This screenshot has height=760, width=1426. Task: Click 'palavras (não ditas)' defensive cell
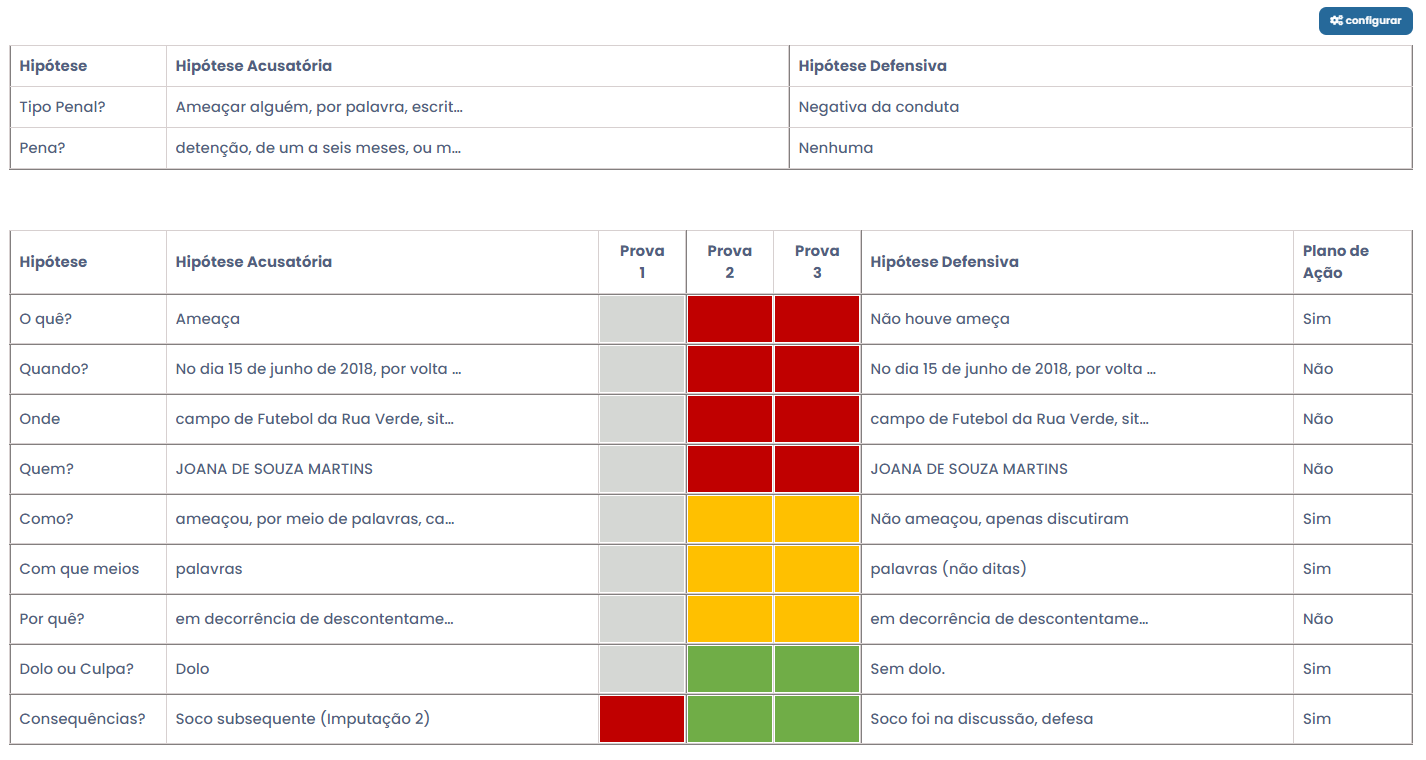click(948, 569)
